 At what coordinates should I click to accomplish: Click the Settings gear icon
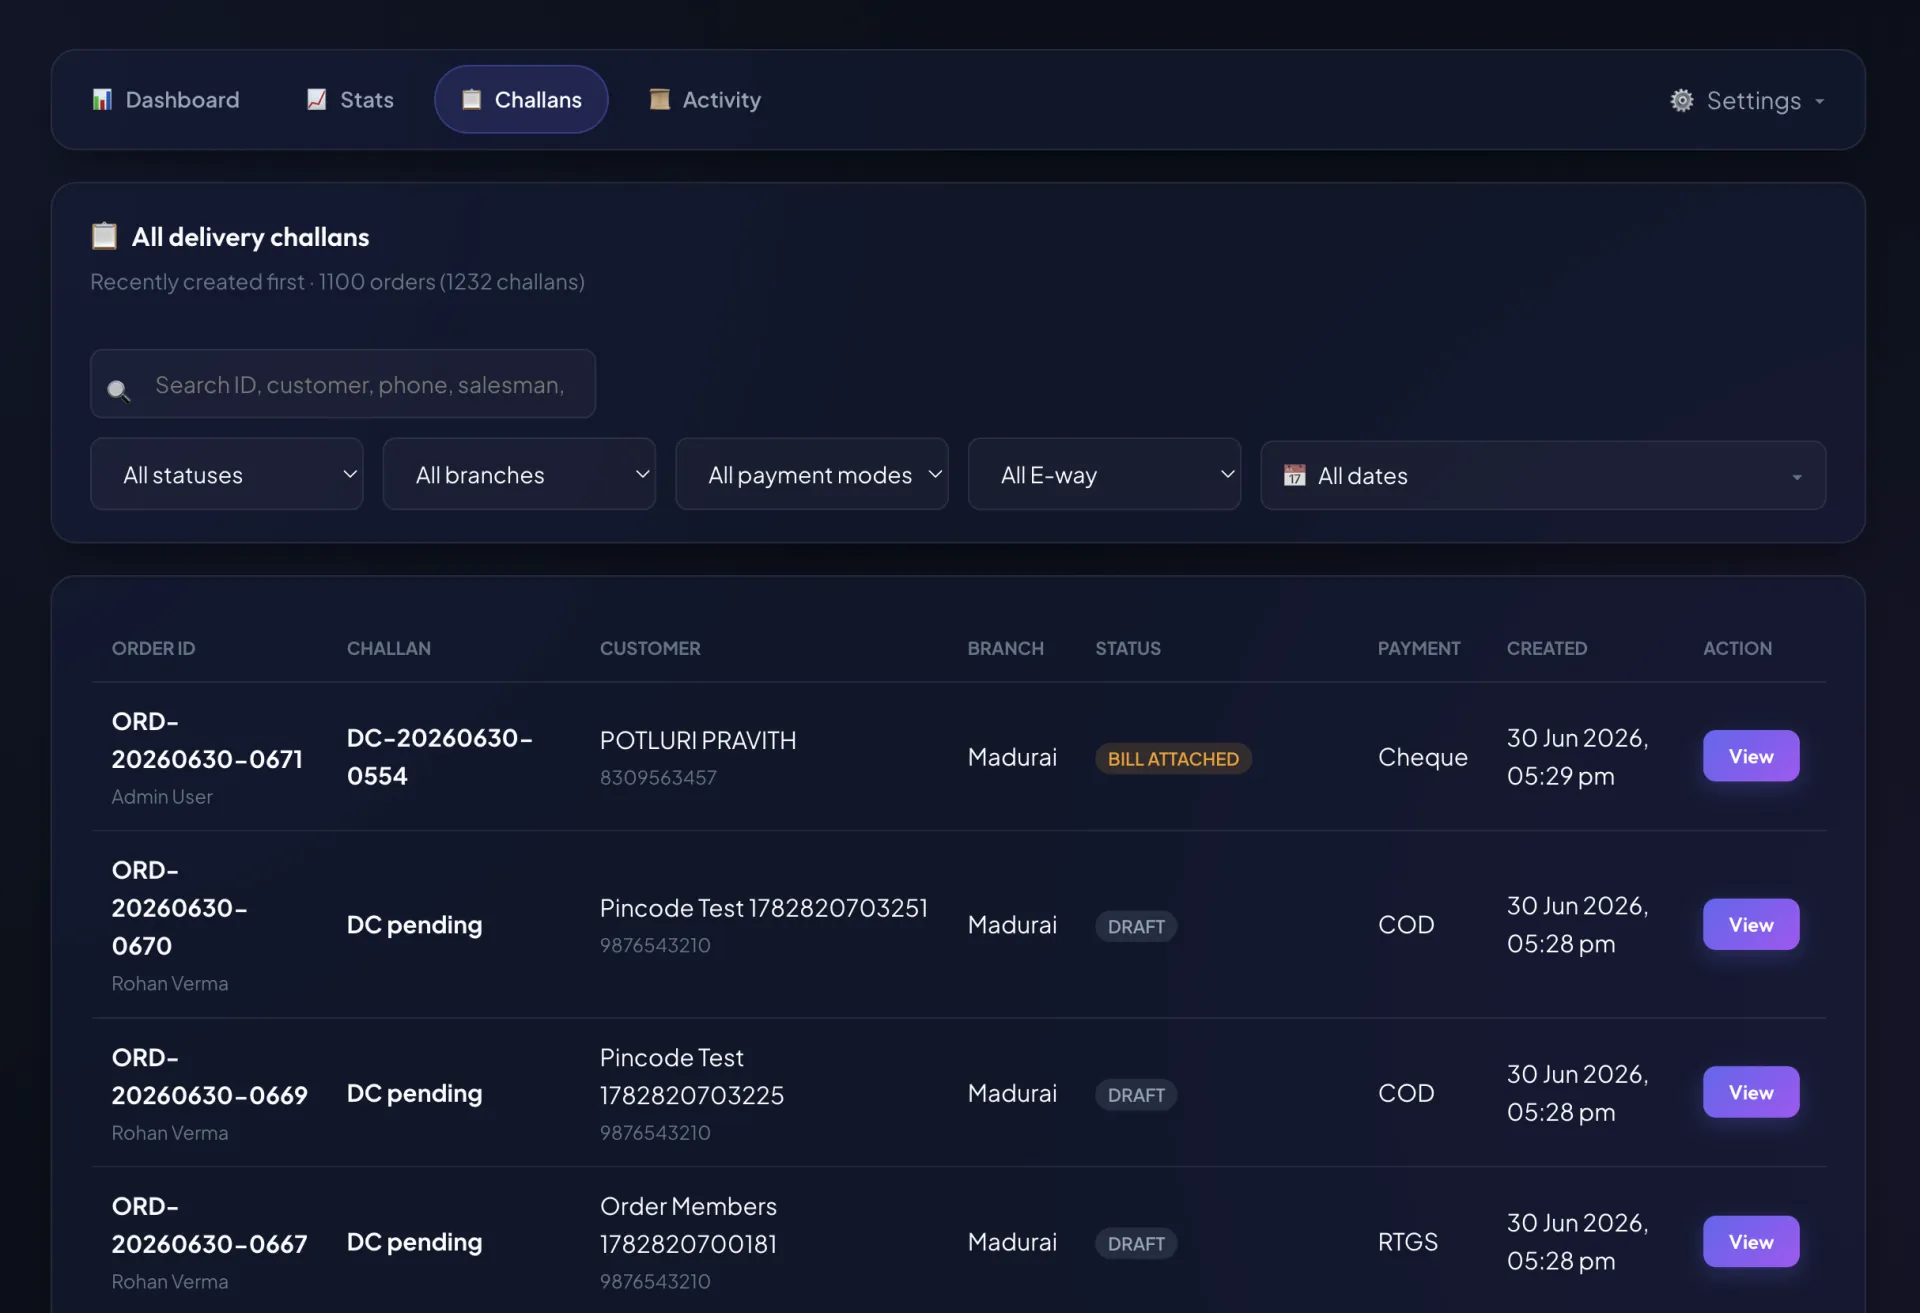pyautogui.click(x=1682, y=100)
